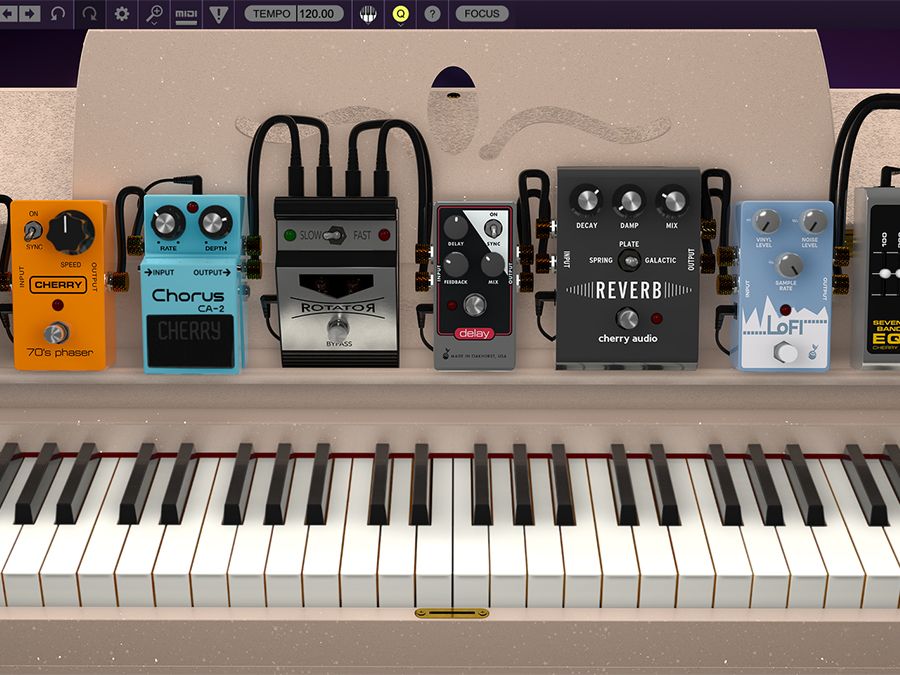900x675 pixels.
Task: Open the zoom magnifier dropdown
Action: [x=154, y=14]
